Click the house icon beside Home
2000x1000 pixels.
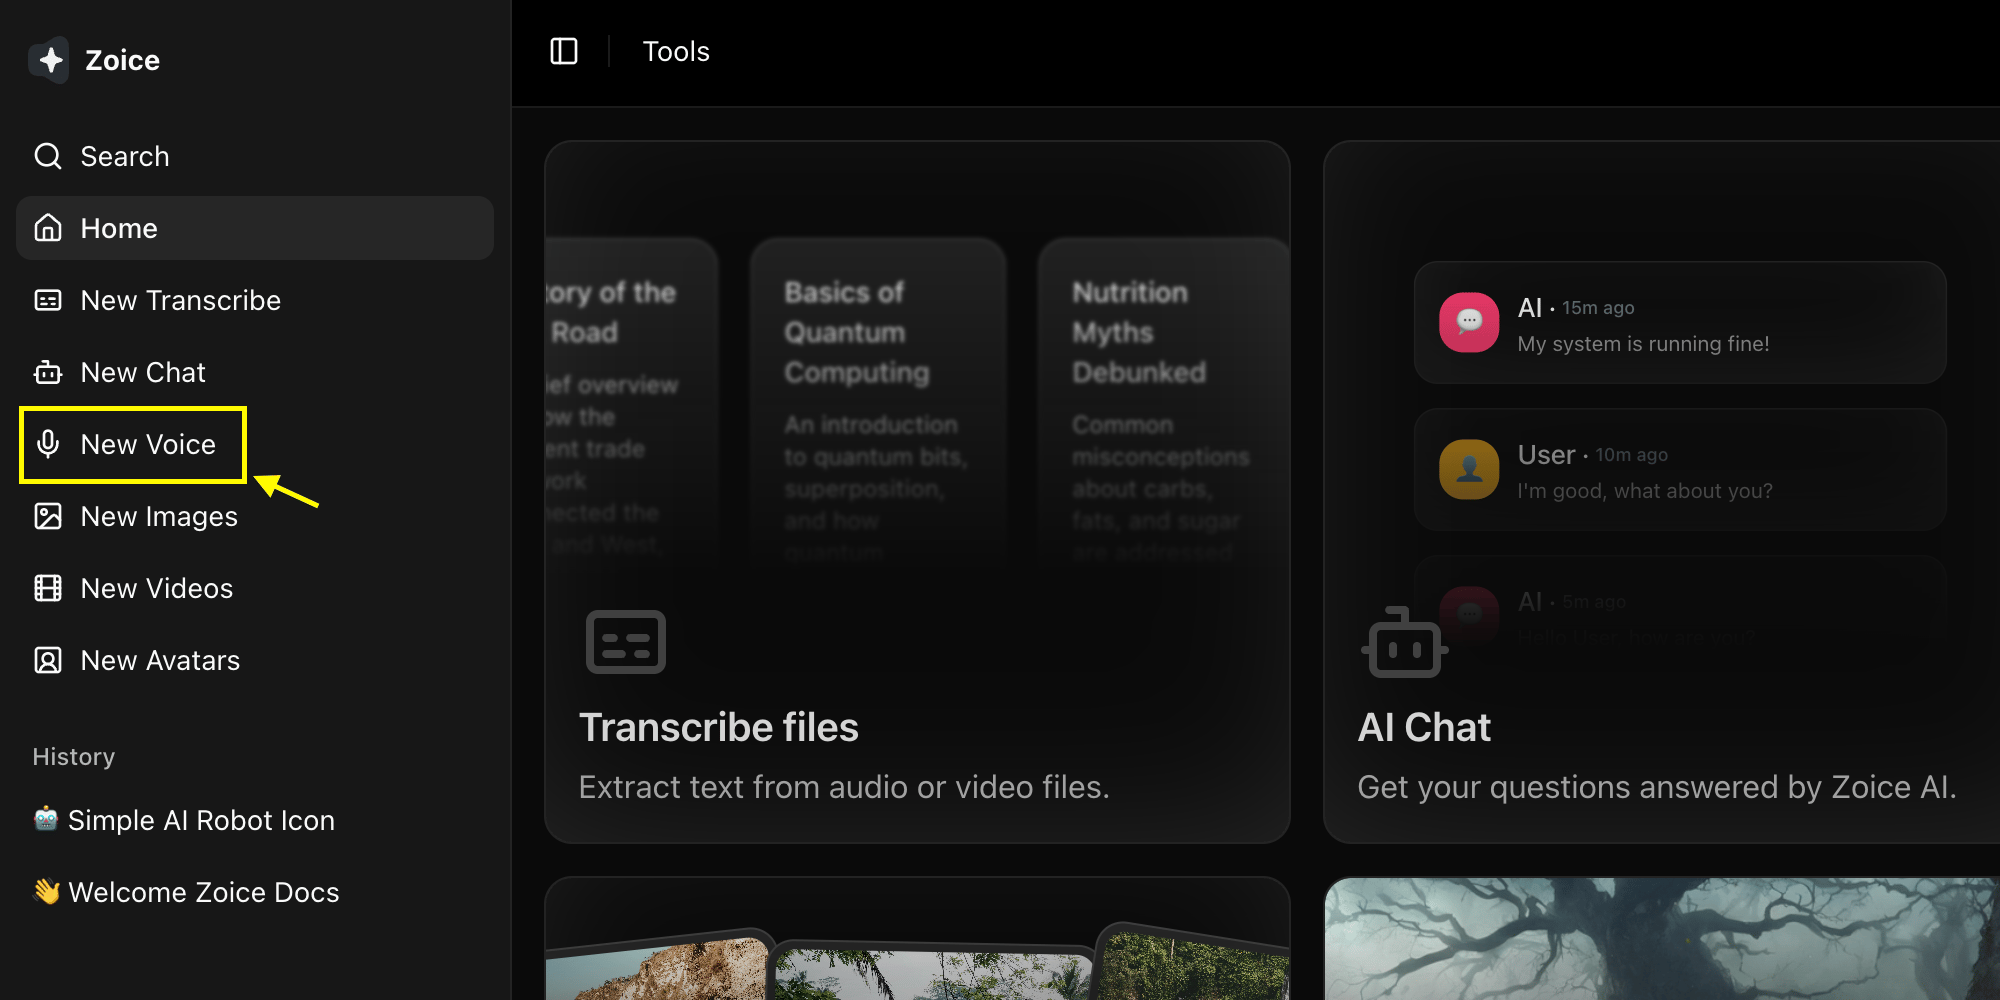click(48, 228)
